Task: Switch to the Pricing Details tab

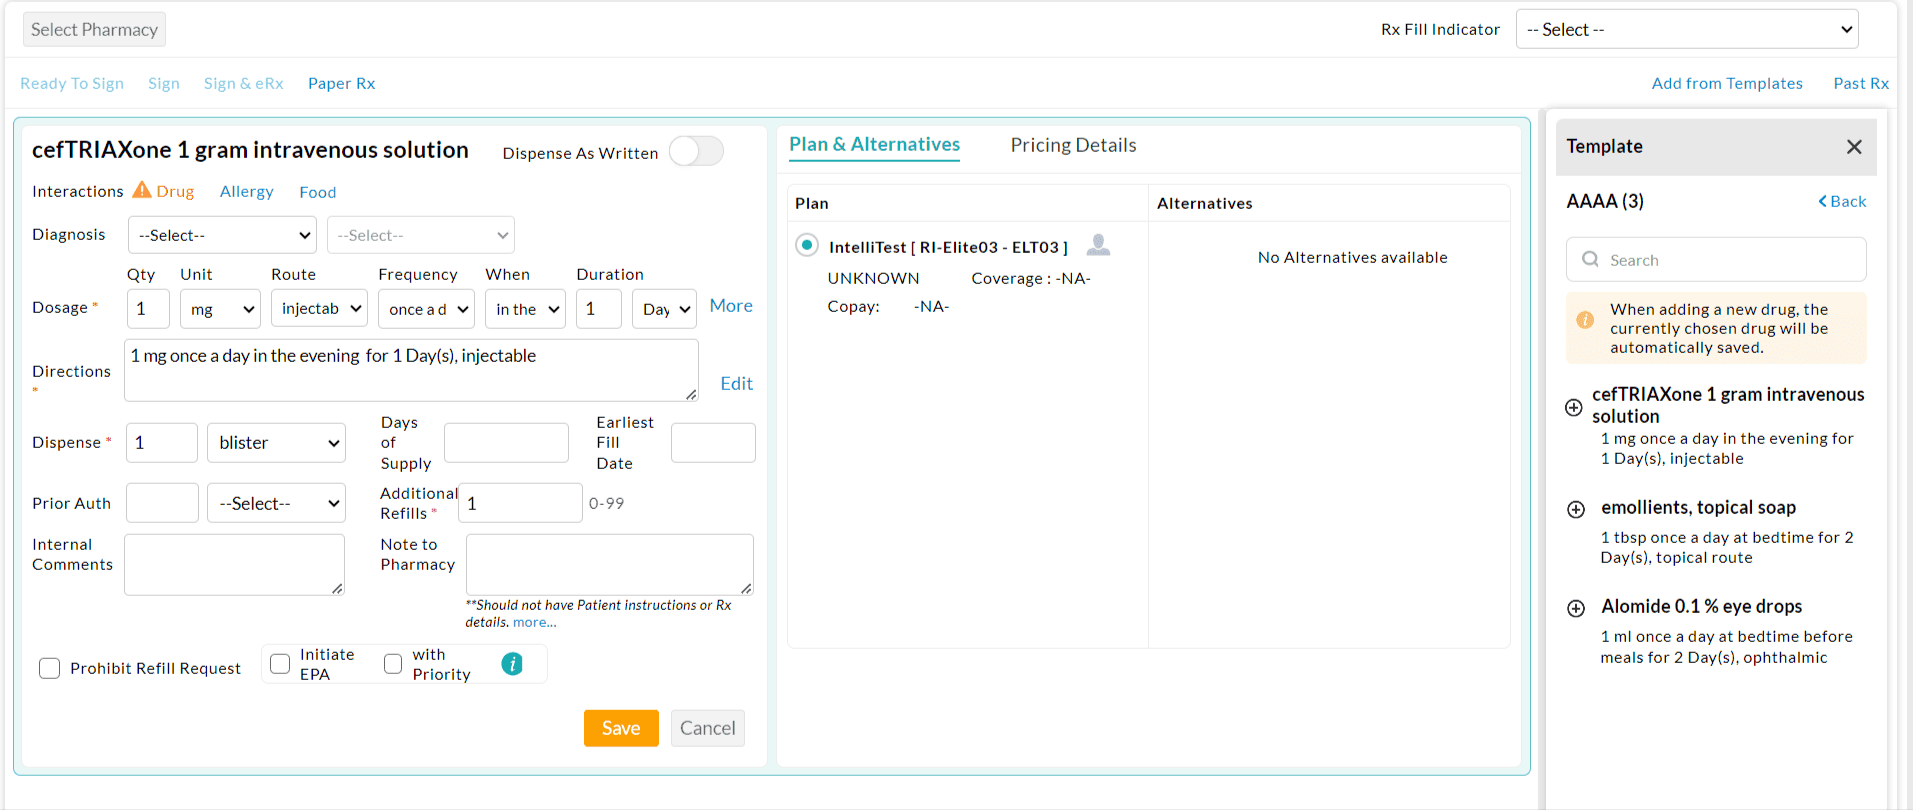Action: (1073, 146)
